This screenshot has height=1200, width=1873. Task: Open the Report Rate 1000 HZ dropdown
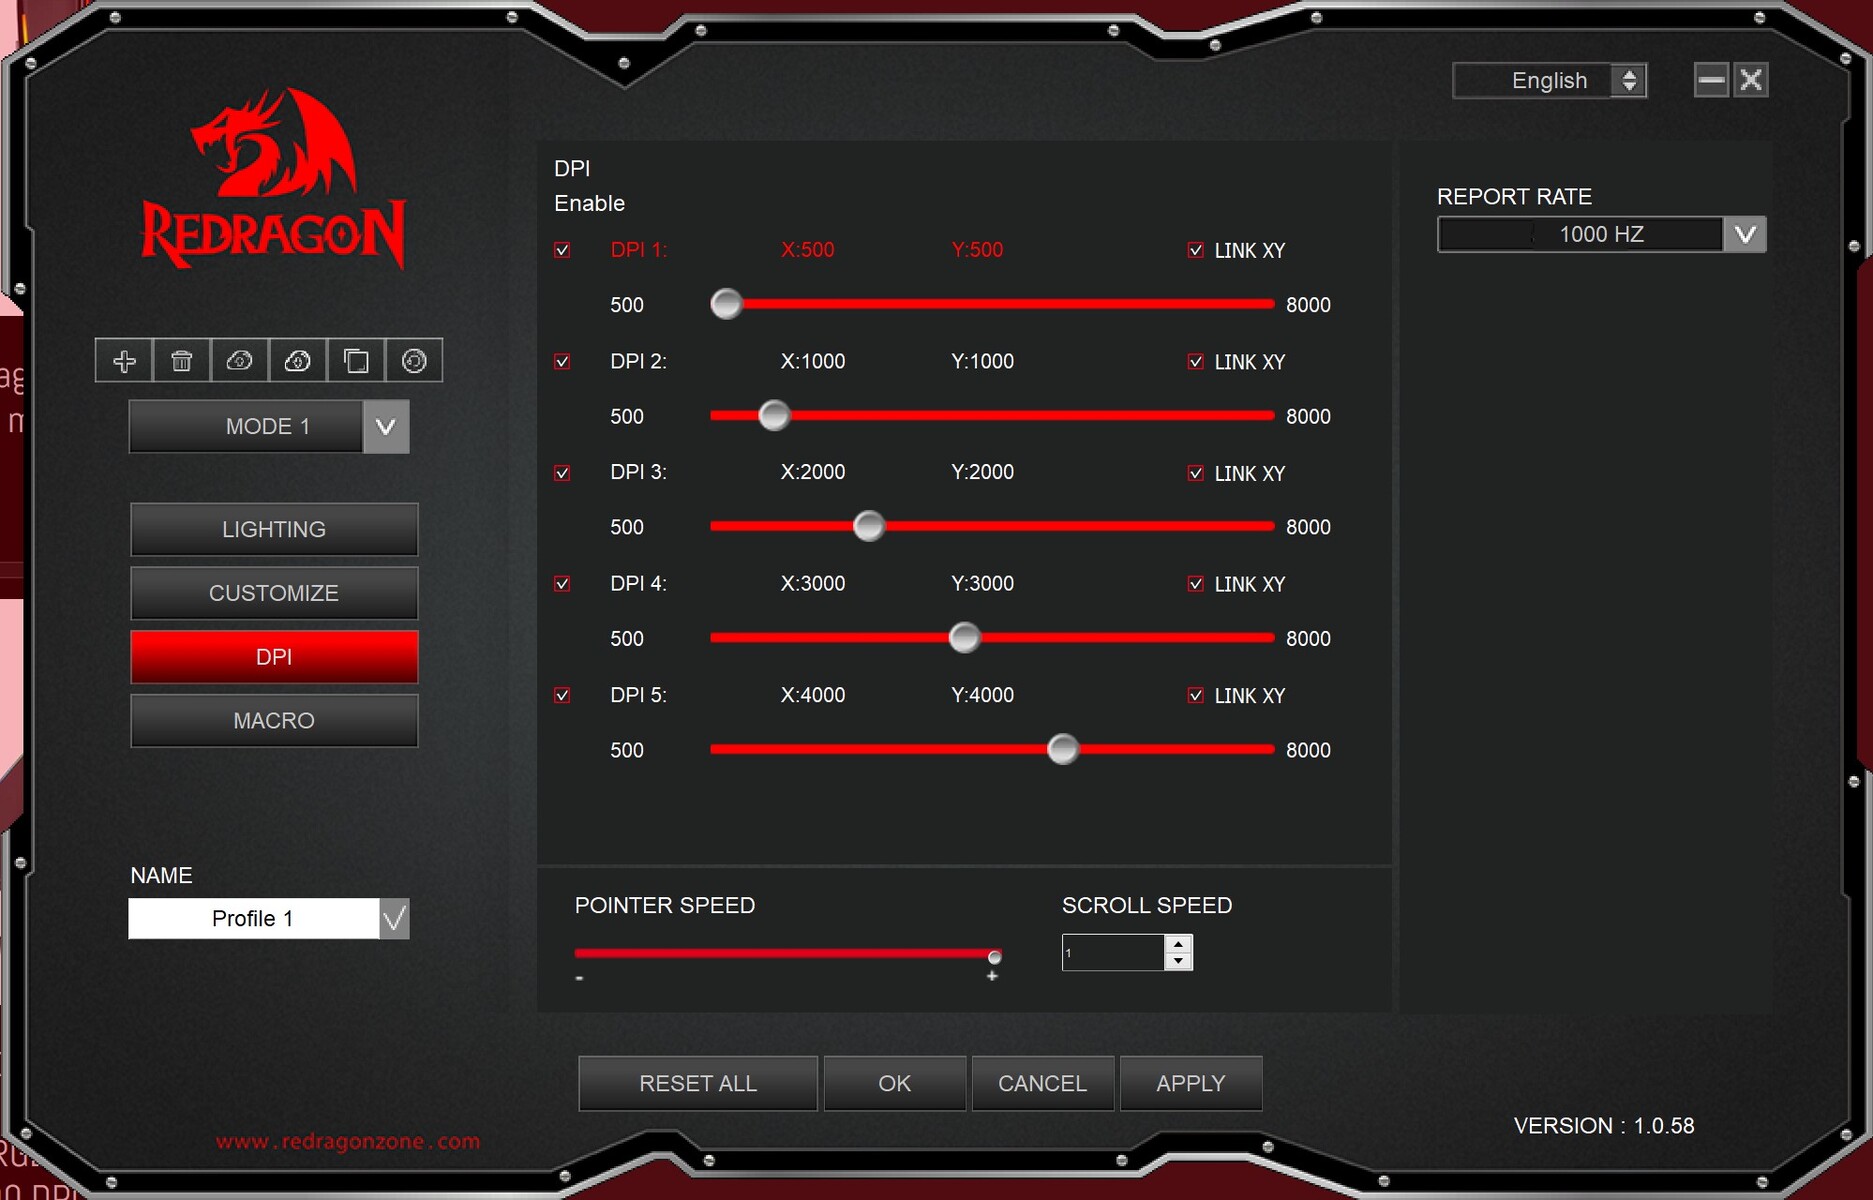point(1745,235)
